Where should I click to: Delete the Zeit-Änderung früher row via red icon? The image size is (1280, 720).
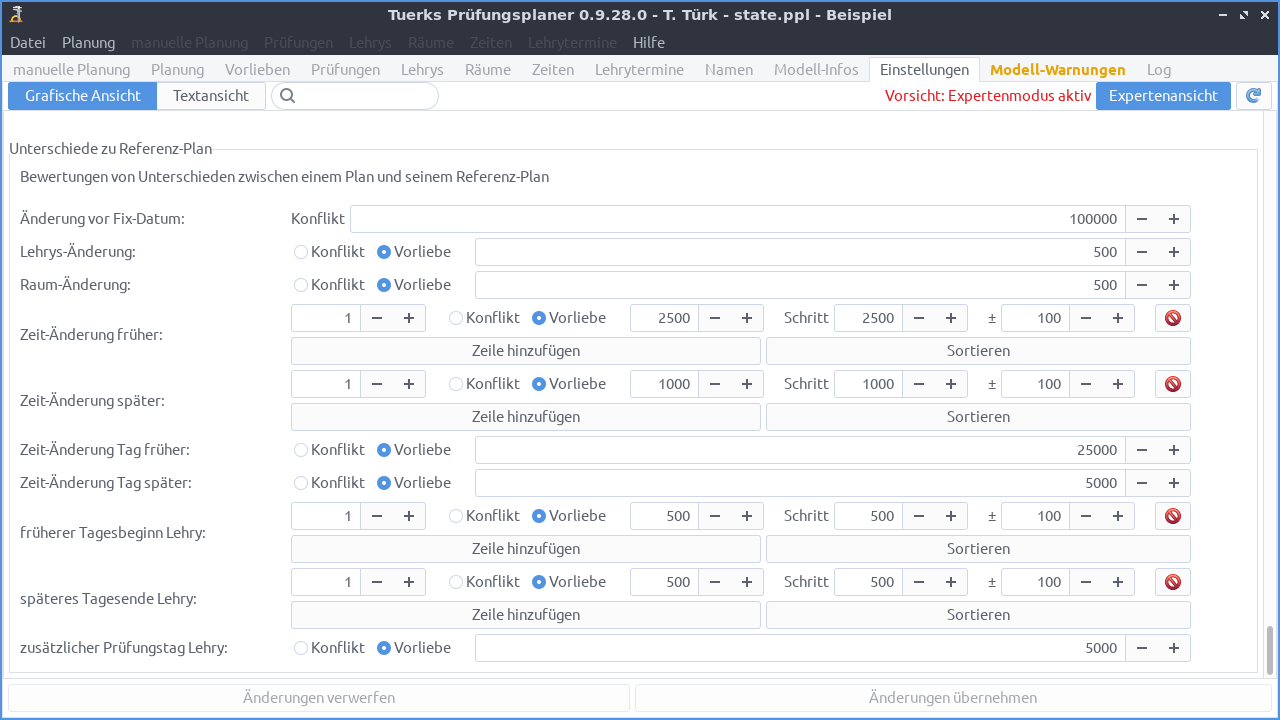coord(1173,318)
